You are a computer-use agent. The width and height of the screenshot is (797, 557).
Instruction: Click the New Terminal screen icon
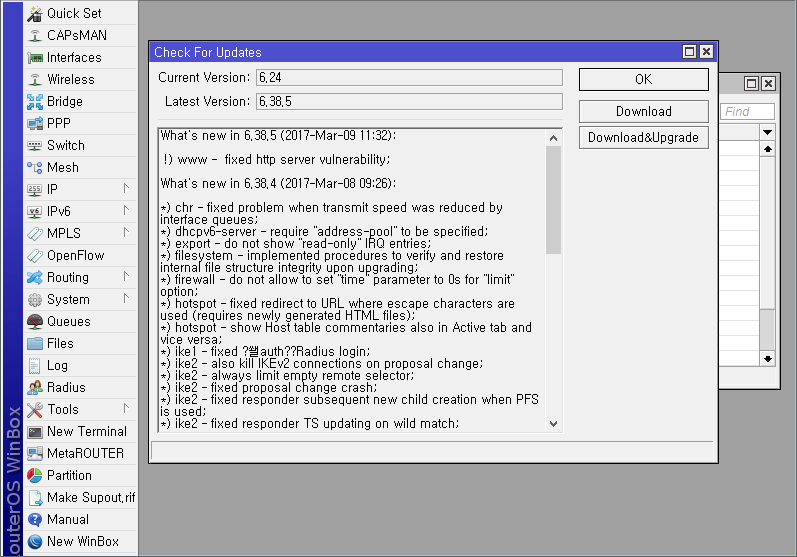click(x=35, y=432)
